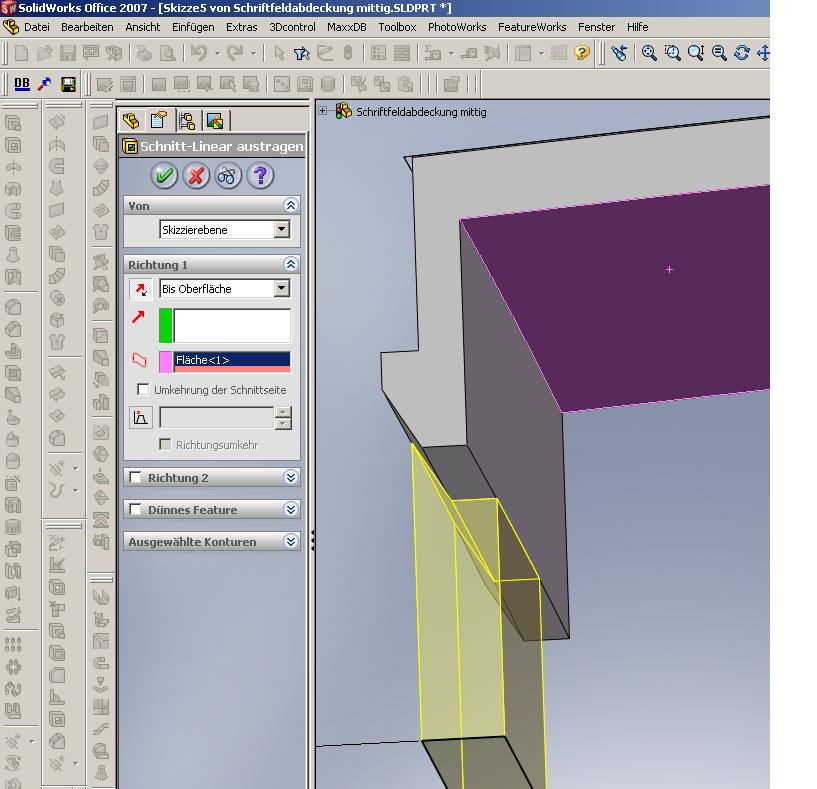Screen dimensions: 817x789
Task: Click the black and yellow floppy disk icon
Action: tap(68, 84)
